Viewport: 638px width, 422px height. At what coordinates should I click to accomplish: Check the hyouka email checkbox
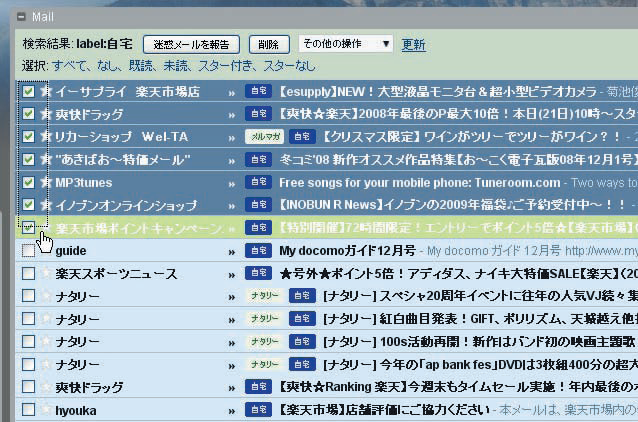click(x=28, y=409)
